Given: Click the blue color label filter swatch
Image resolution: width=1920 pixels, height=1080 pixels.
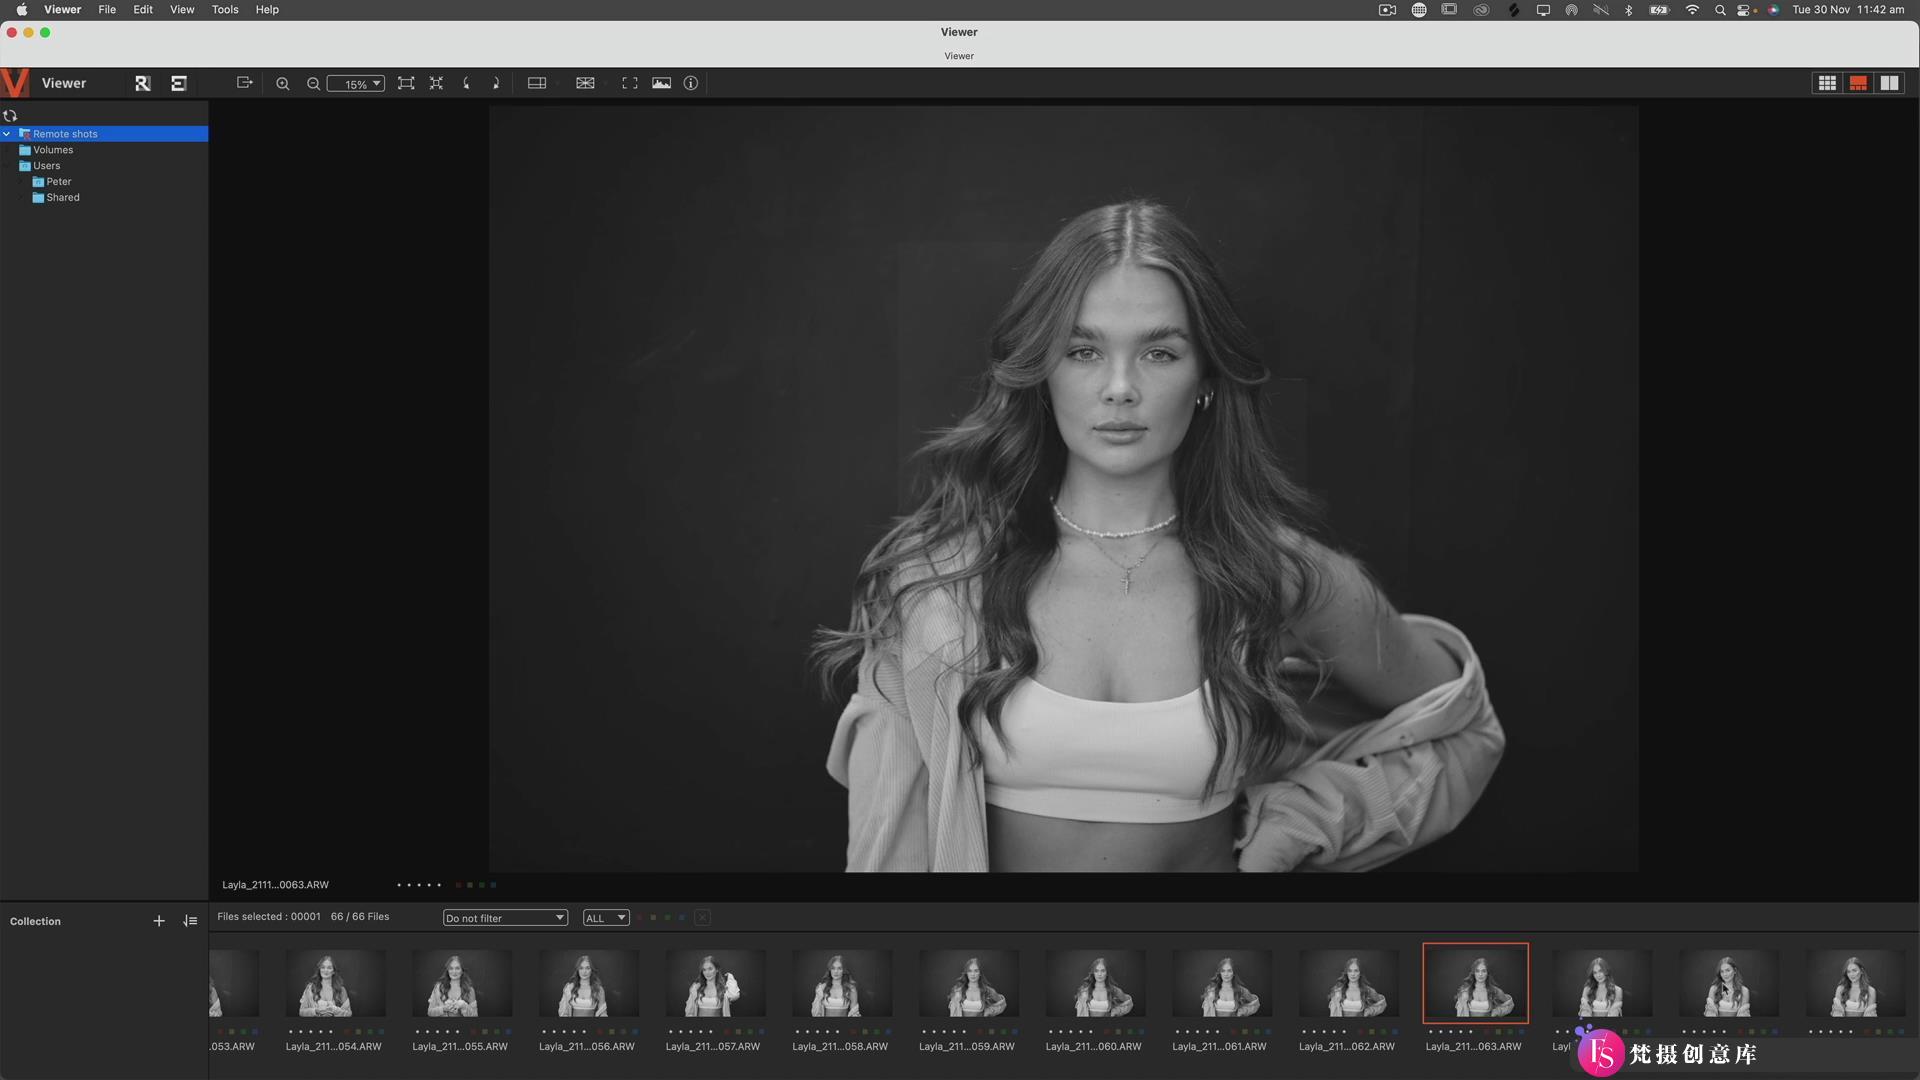Looking at the screenshot, I should [682, 918].
